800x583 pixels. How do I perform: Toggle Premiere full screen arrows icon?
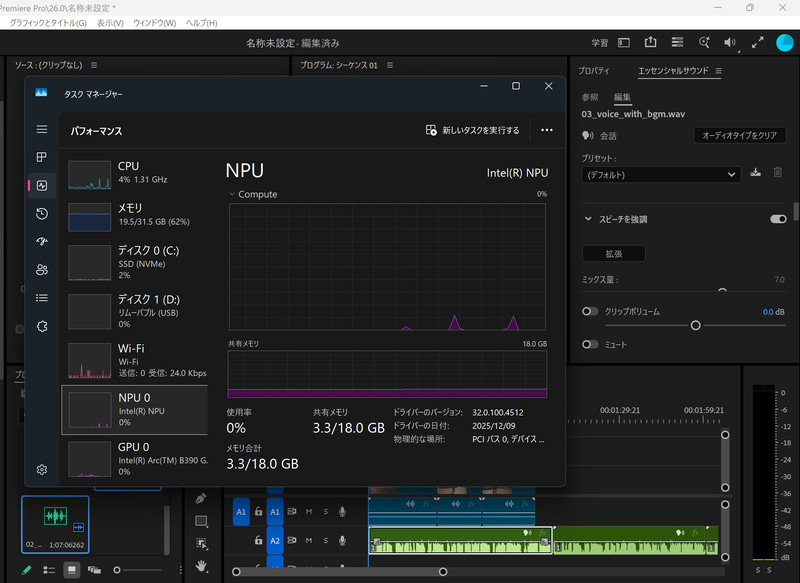tap(758, 42)
